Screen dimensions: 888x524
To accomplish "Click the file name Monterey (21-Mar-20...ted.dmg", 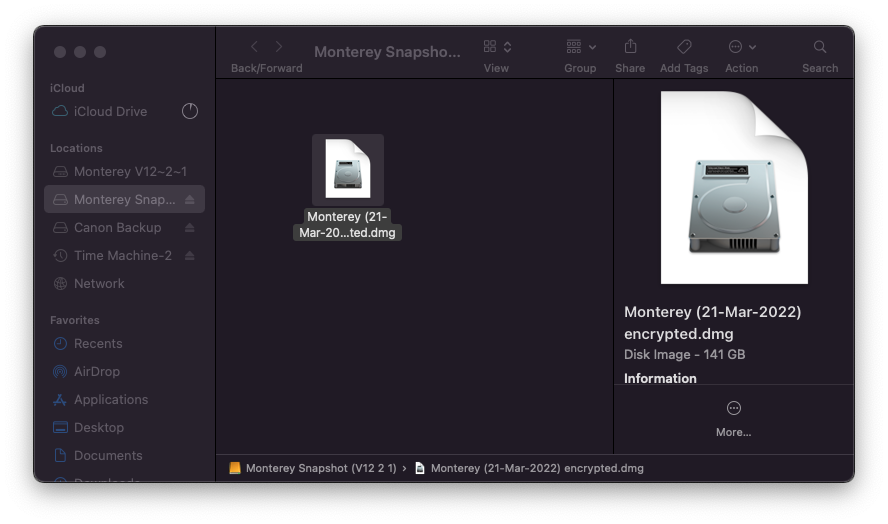I will tap(347, 225).
